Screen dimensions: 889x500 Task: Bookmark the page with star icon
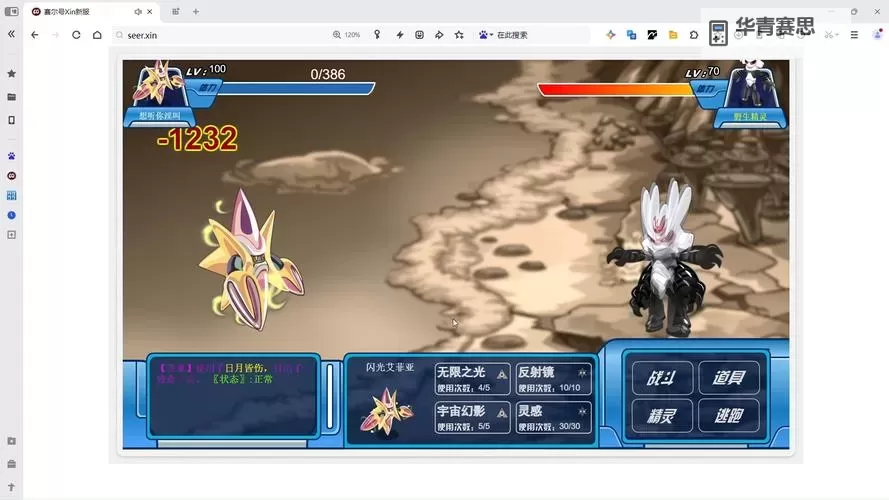[x=459, y=35]
